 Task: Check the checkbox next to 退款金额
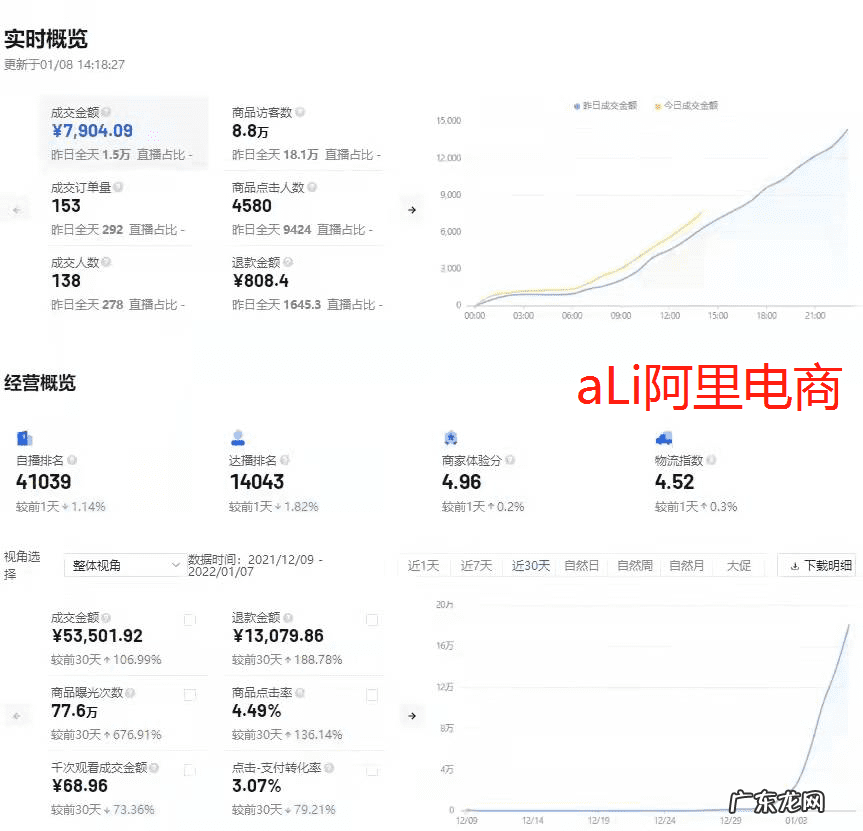pyautogui.click(x=372, y=620)
